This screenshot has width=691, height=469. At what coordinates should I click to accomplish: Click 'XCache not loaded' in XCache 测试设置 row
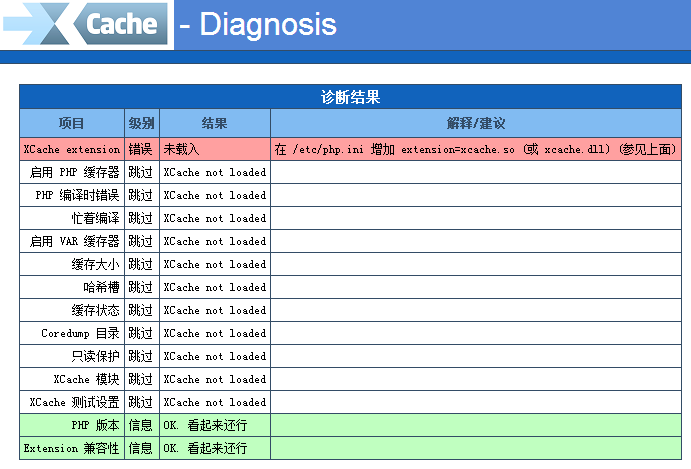tap(215, 402)
